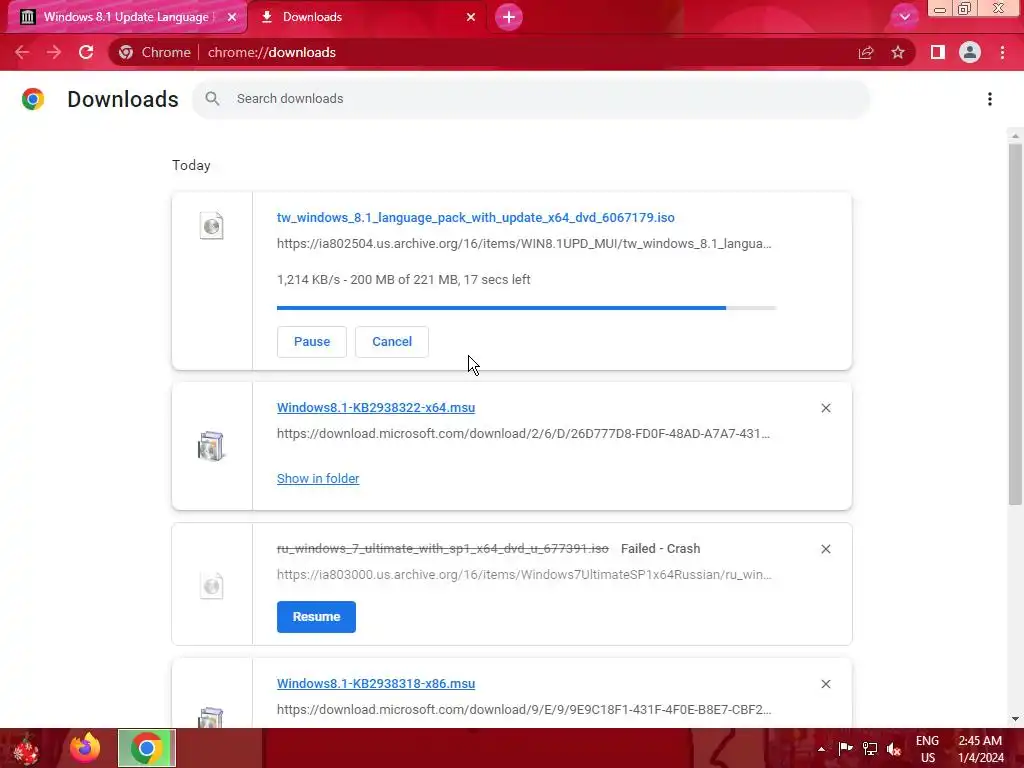
Task: Expand the tab search dropdown arrow
Action: [x=904, y=17]
